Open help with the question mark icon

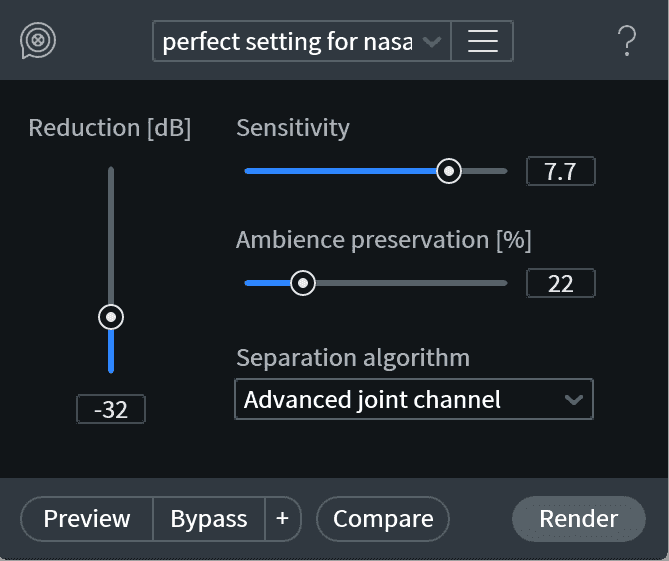coord(627,41)
